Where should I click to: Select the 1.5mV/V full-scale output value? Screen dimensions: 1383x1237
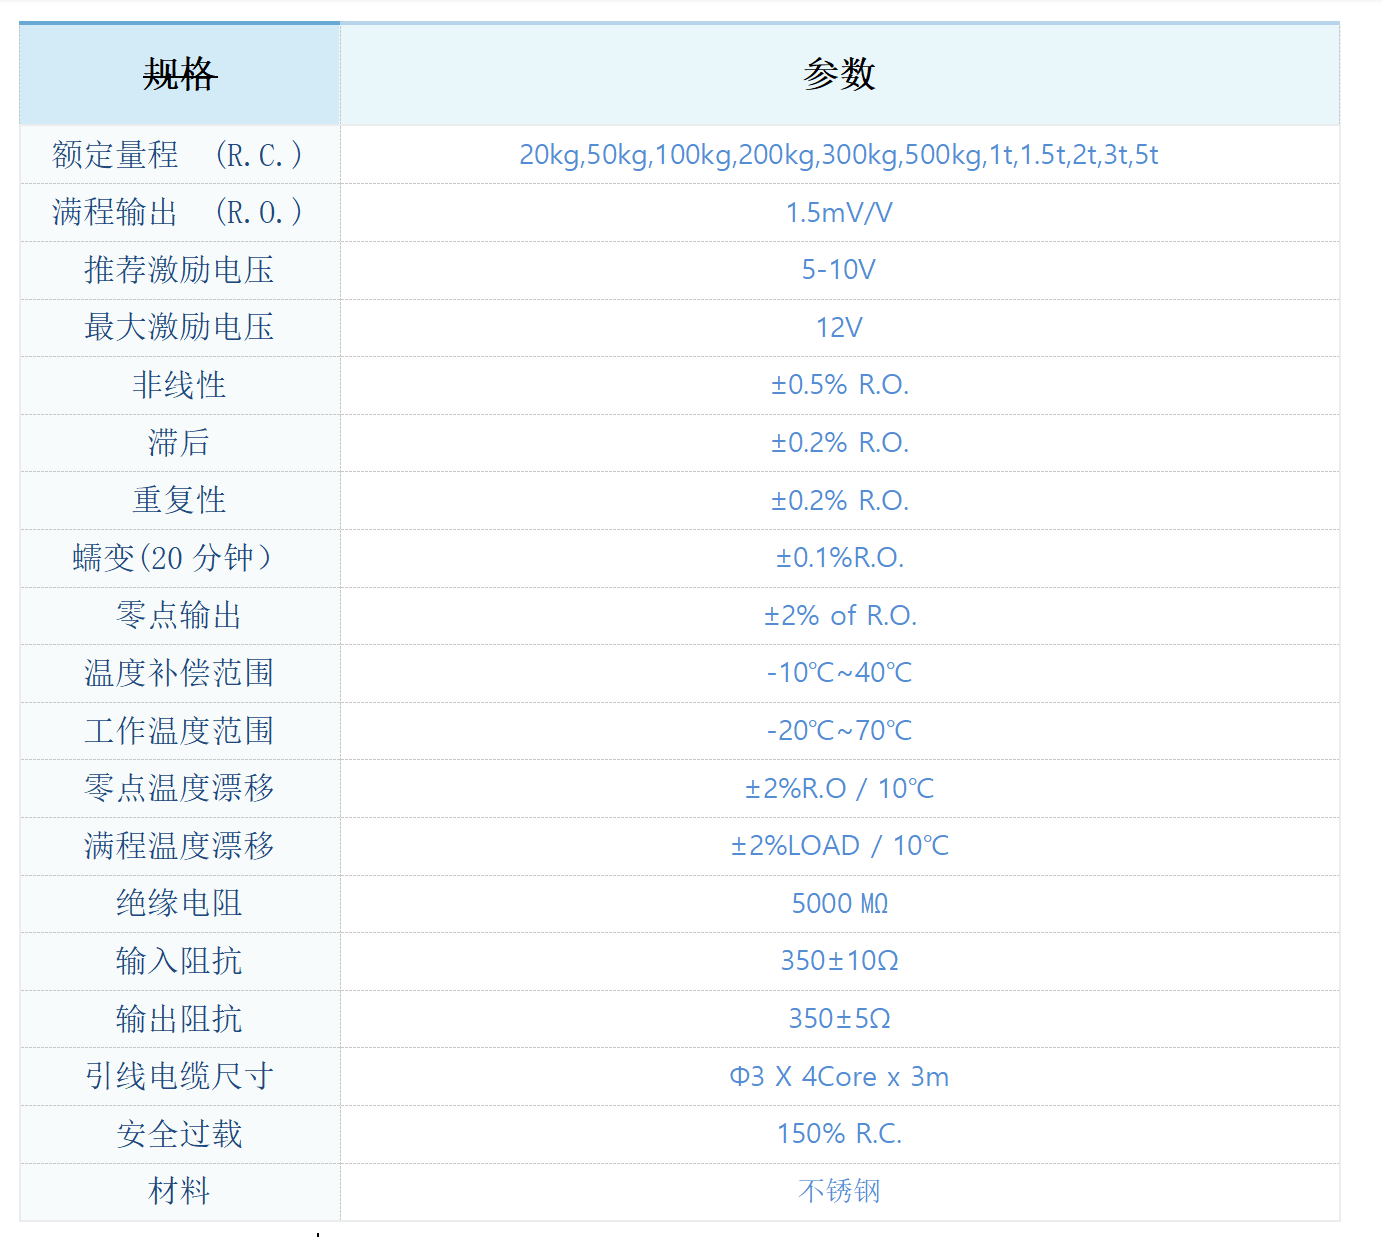pos(839,213)
